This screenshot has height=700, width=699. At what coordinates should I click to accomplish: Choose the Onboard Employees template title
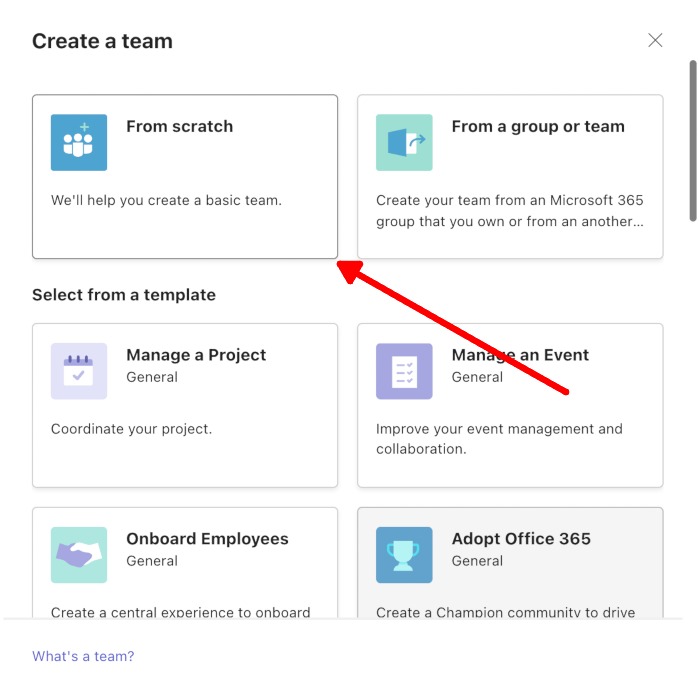coord(207,539)
